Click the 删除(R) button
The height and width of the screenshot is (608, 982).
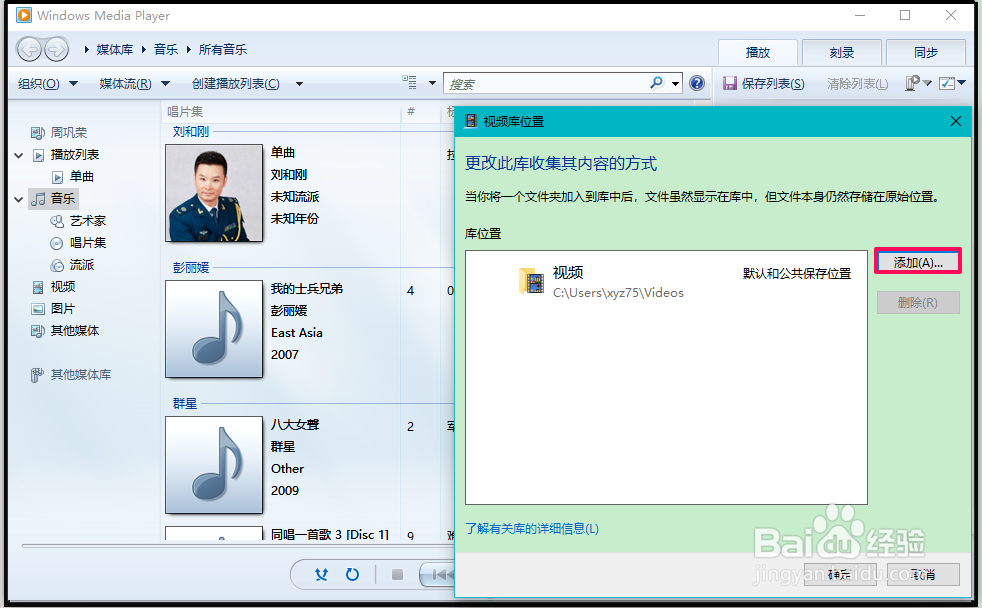click(917, 303)
